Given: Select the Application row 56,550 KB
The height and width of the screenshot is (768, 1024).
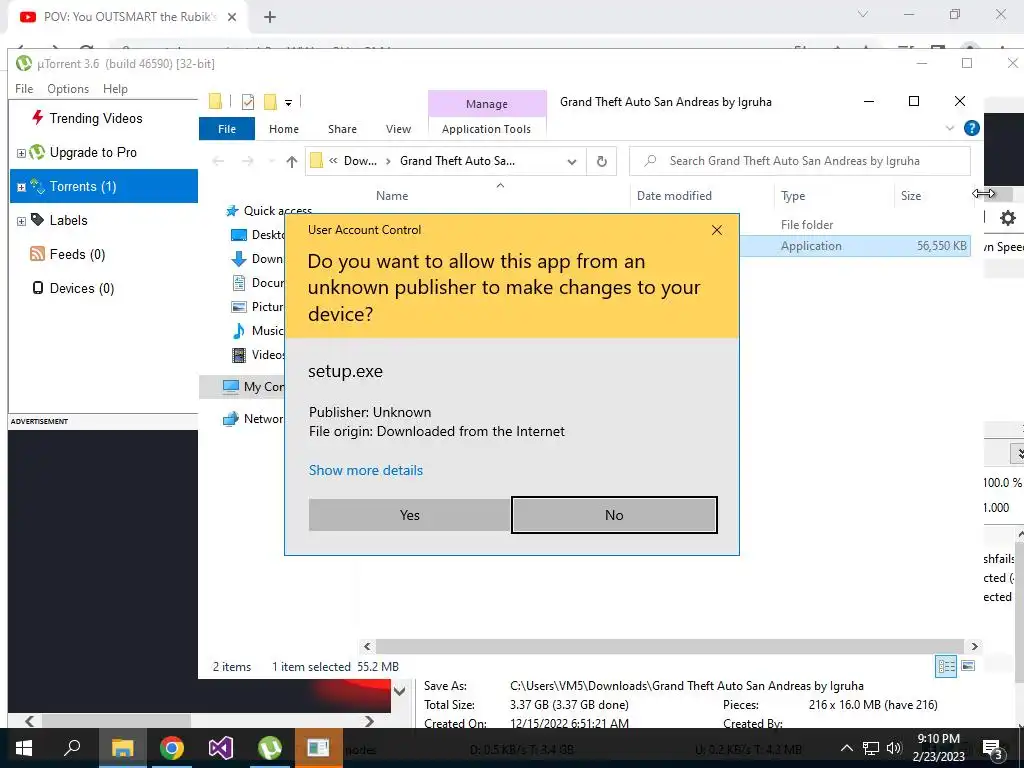Looking at the screenshot, I should [x=856, y=246].
